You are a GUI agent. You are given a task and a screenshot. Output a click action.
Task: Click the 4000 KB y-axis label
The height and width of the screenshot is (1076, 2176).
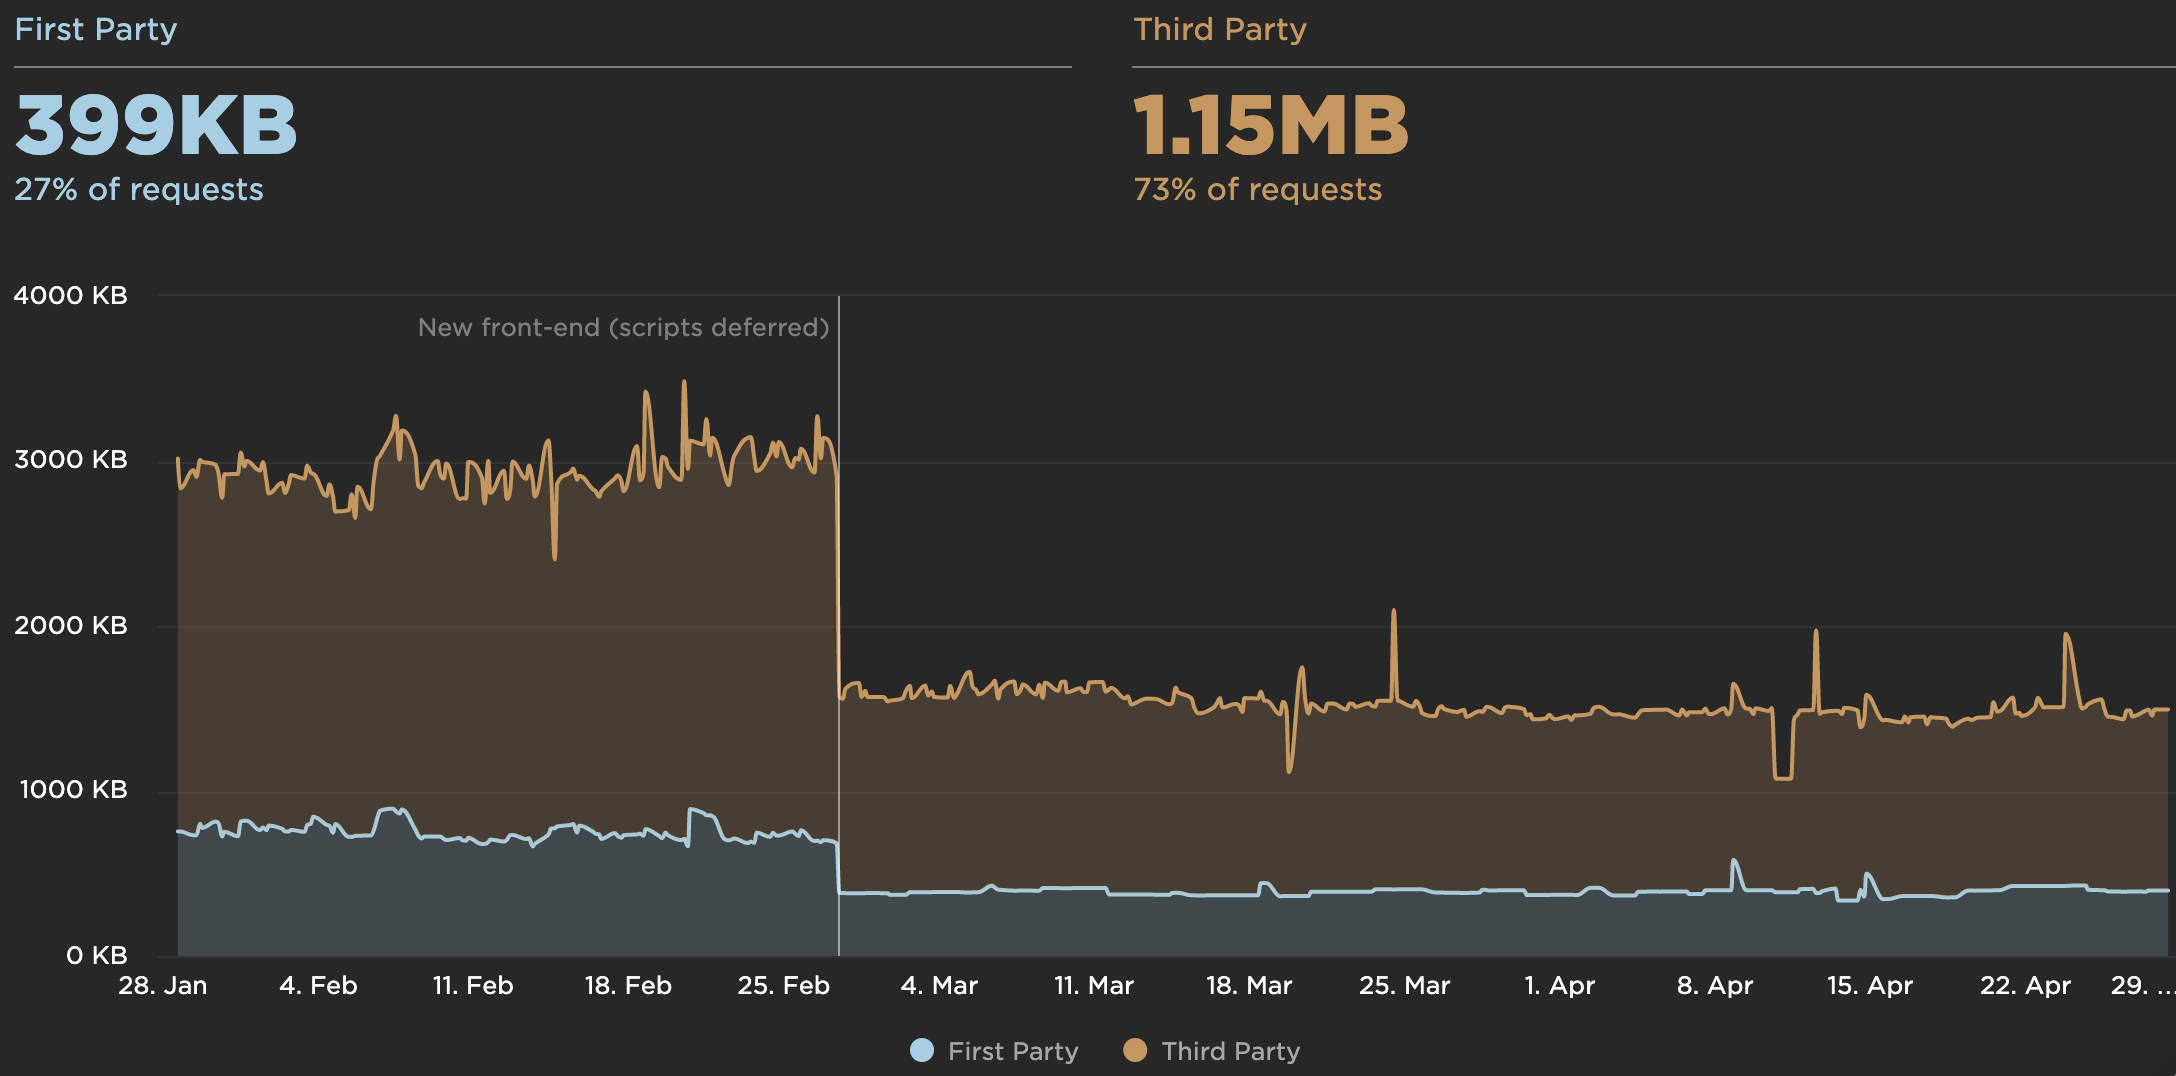[71, 295]
